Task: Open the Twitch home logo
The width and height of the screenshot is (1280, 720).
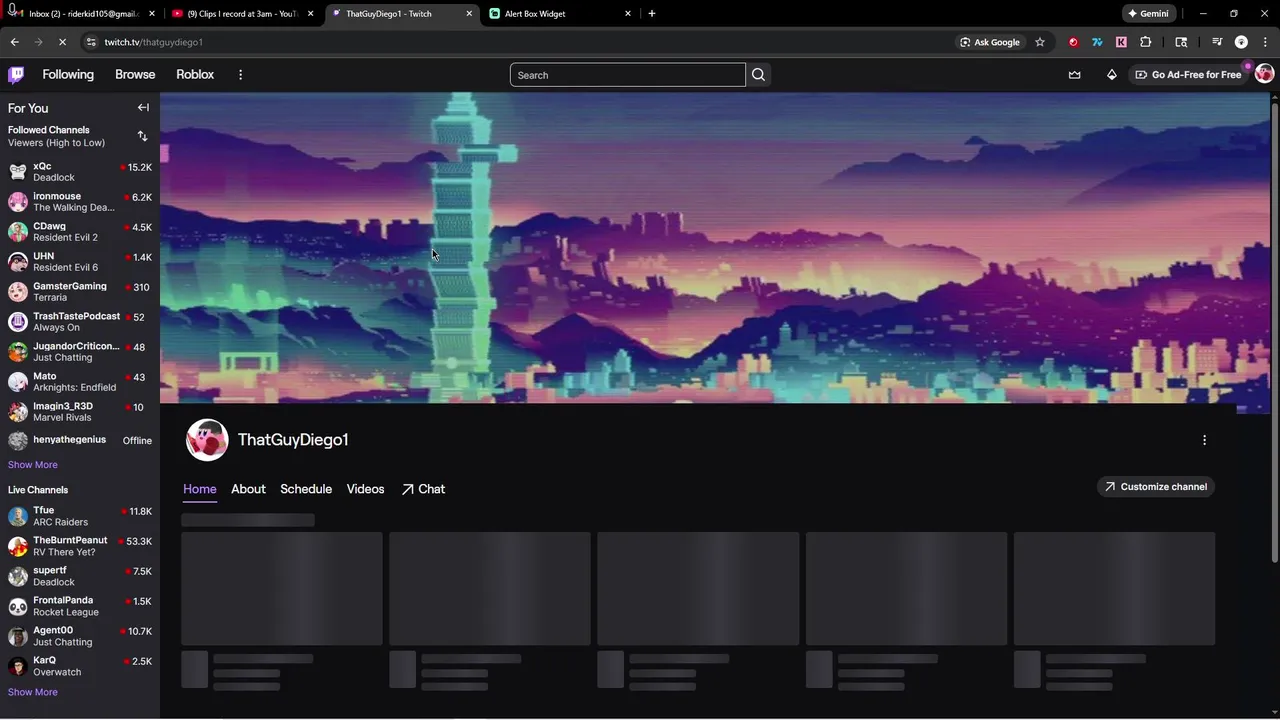Action: coord(16,75)
